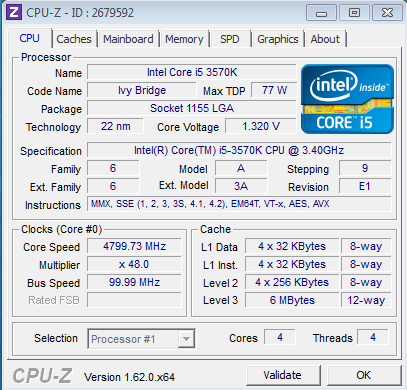This screenshot has height=390, width=407.
Task: Switch to the Caches tab
Action: [x=74, y=39]
